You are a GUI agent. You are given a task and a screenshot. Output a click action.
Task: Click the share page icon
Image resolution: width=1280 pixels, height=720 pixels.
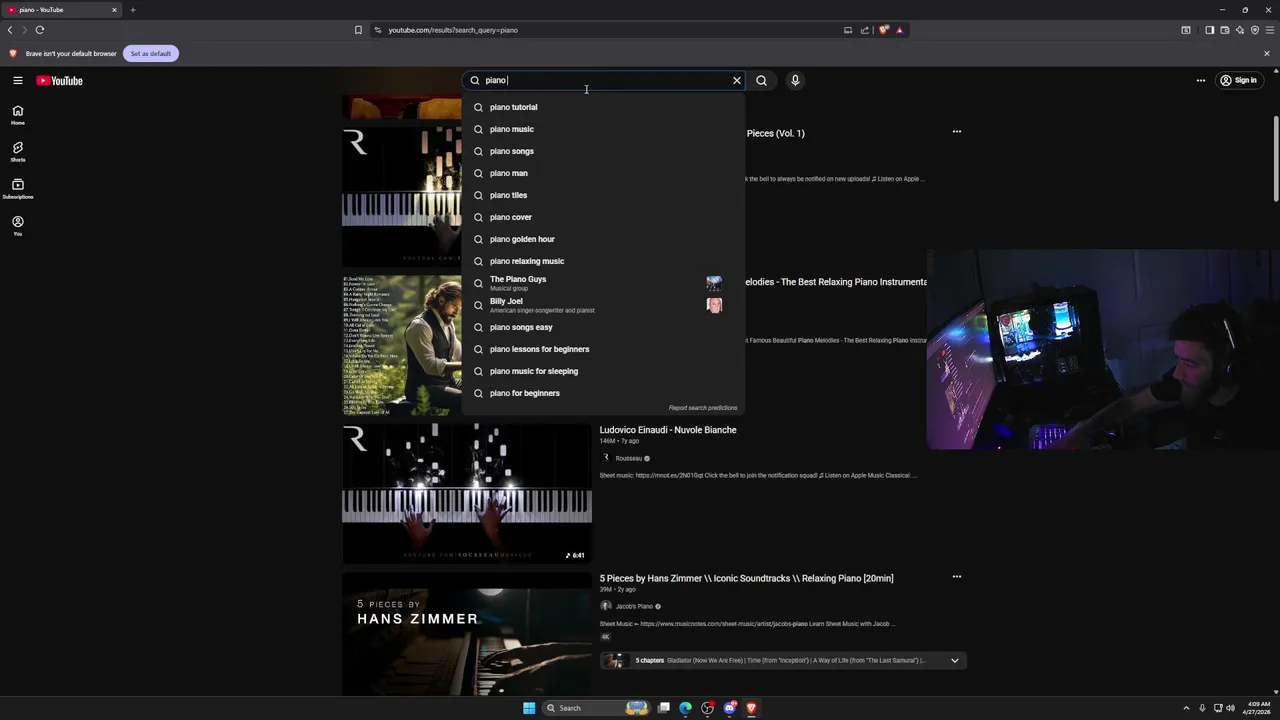point(865,30)
